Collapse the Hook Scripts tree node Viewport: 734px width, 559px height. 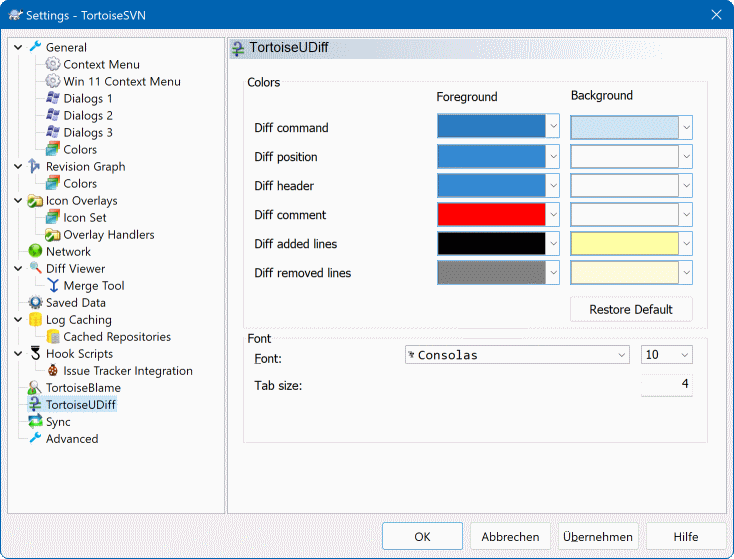pyautogui.click(x=18, y=354)
